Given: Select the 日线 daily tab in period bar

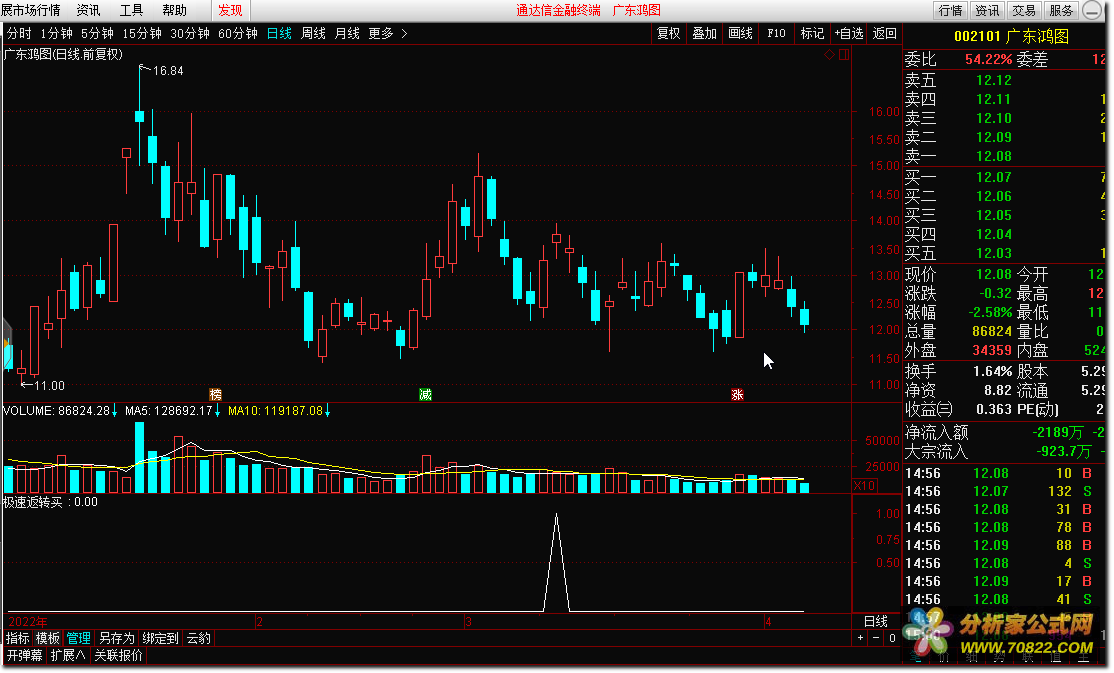Looking at the screenshot, I should click(x=279, y=33).
